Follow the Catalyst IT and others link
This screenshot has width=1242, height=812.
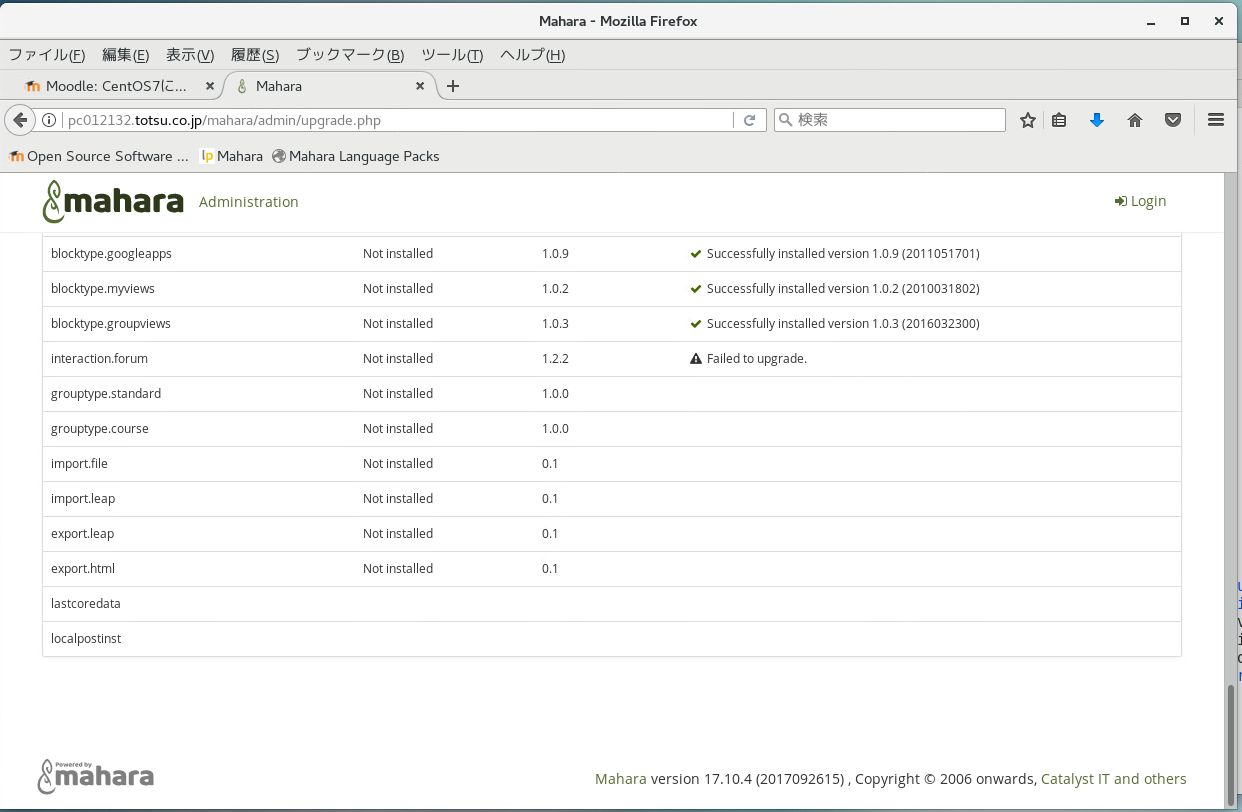(x=1114, y=779)
